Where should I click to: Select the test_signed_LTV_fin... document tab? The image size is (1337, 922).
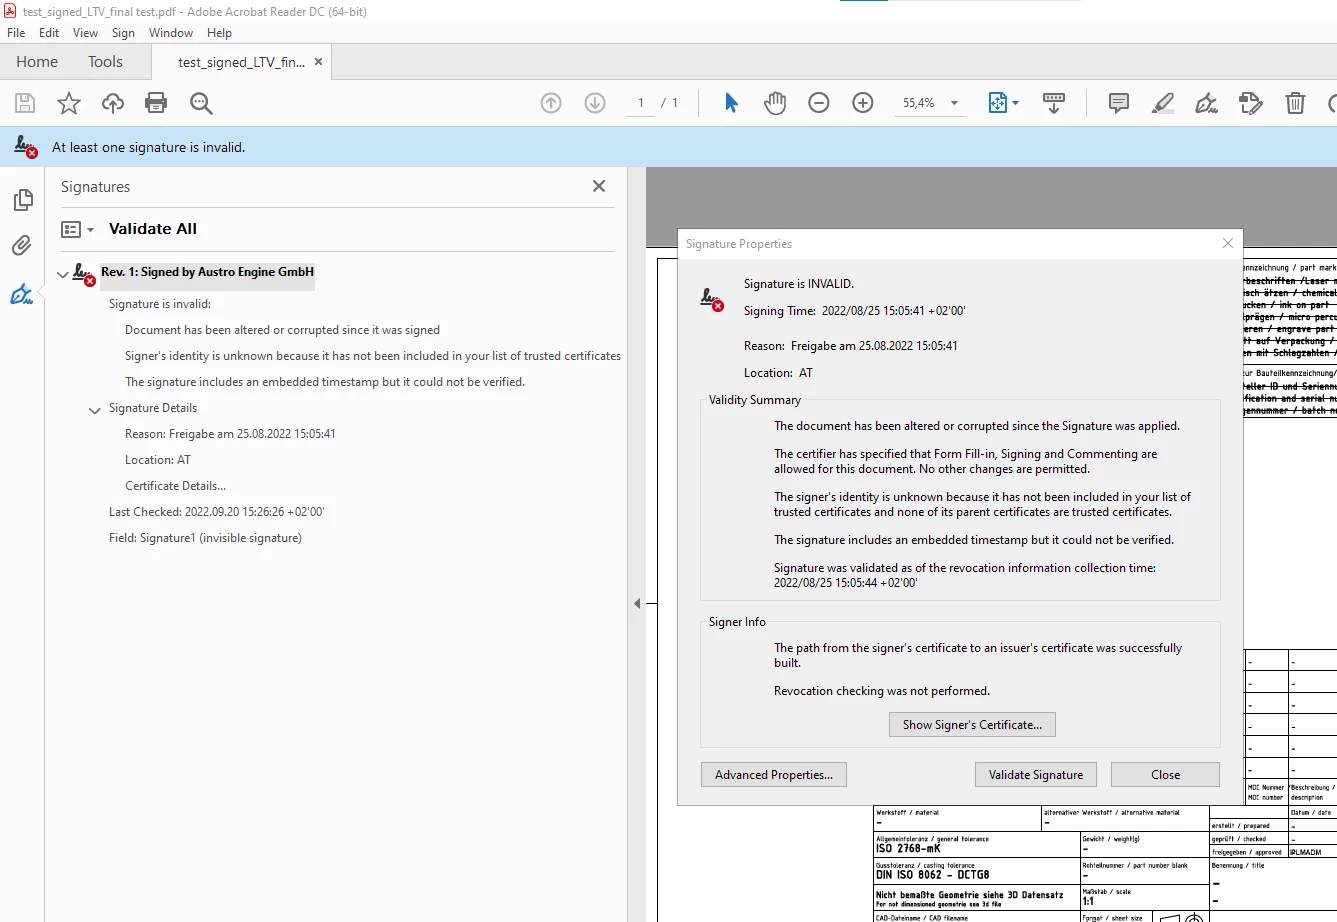pos(241,62)
